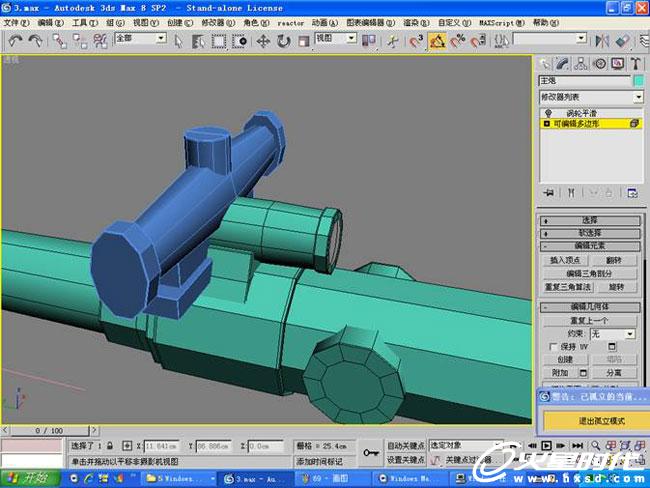
Task: Activate the Select and Move tool
Action: click(263, 41)
